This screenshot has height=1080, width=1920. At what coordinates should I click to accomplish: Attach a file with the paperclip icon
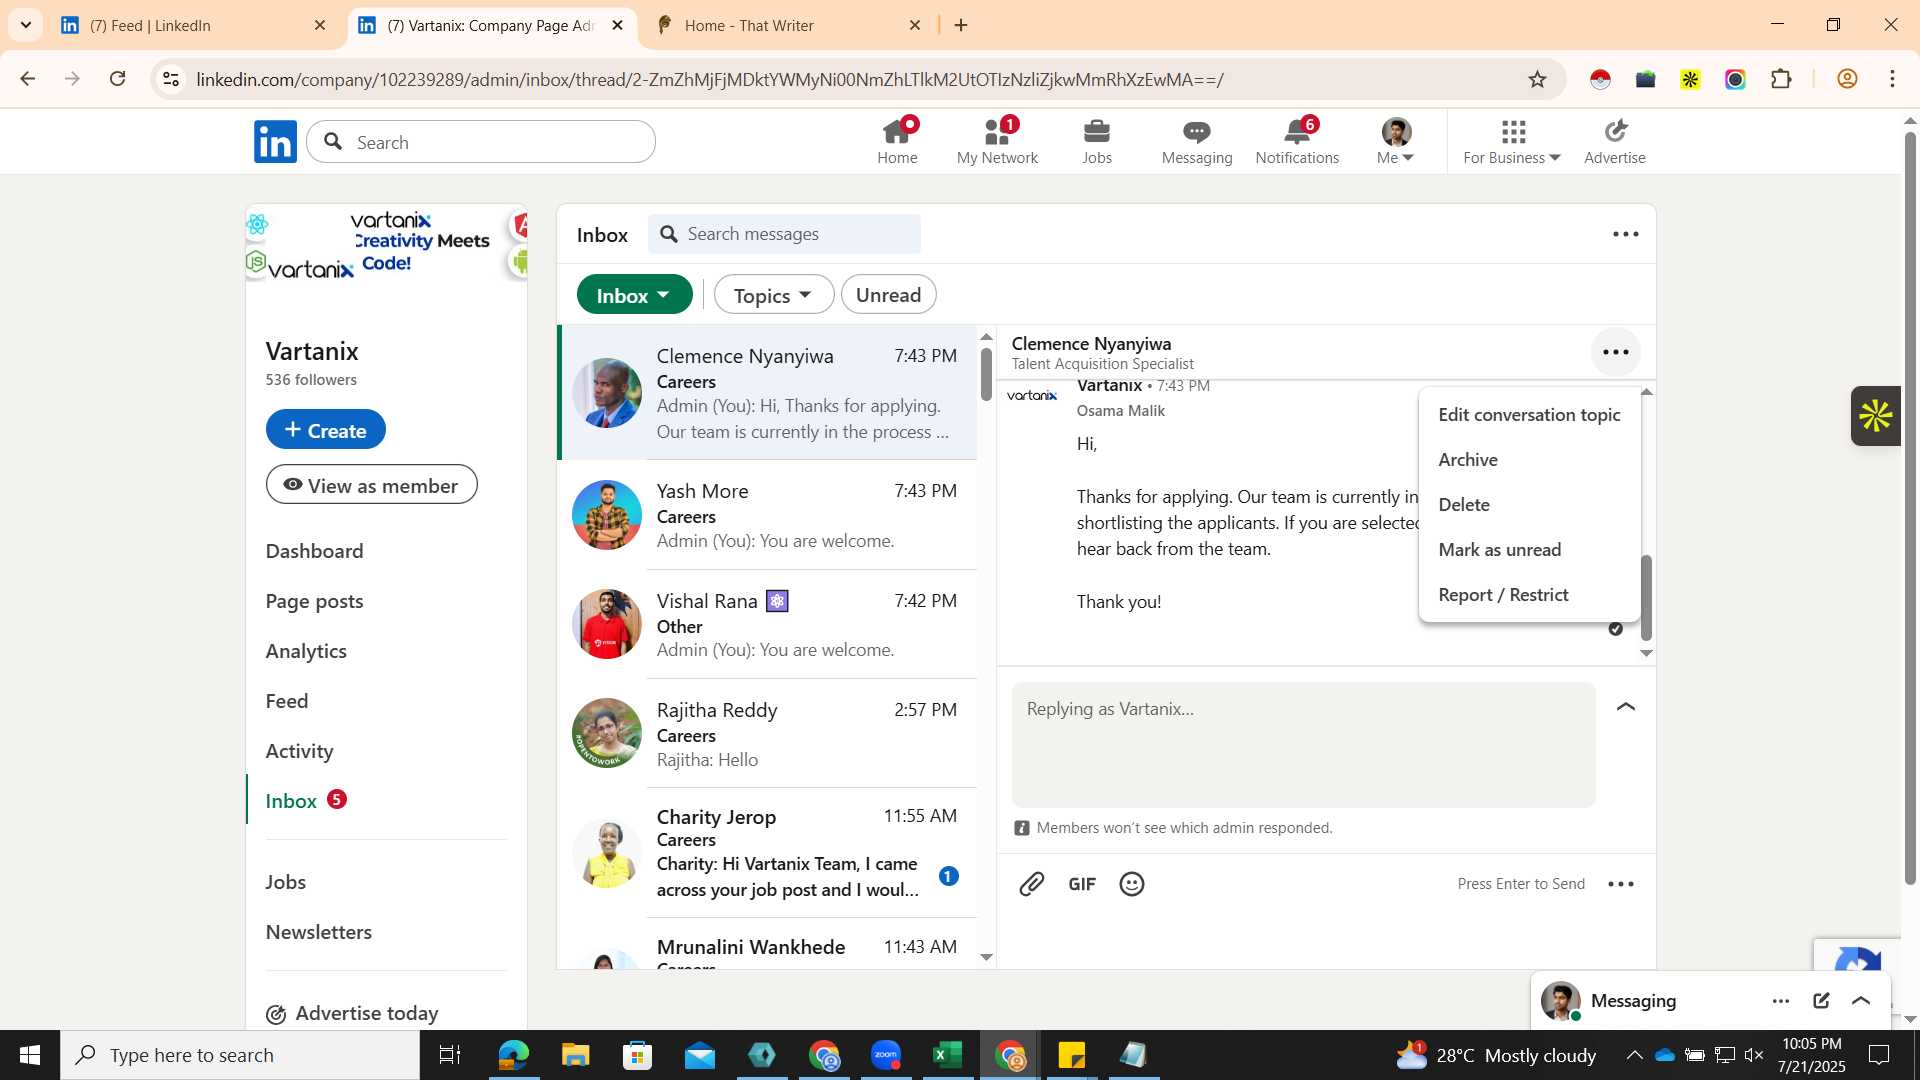[x=1032, y=884]
